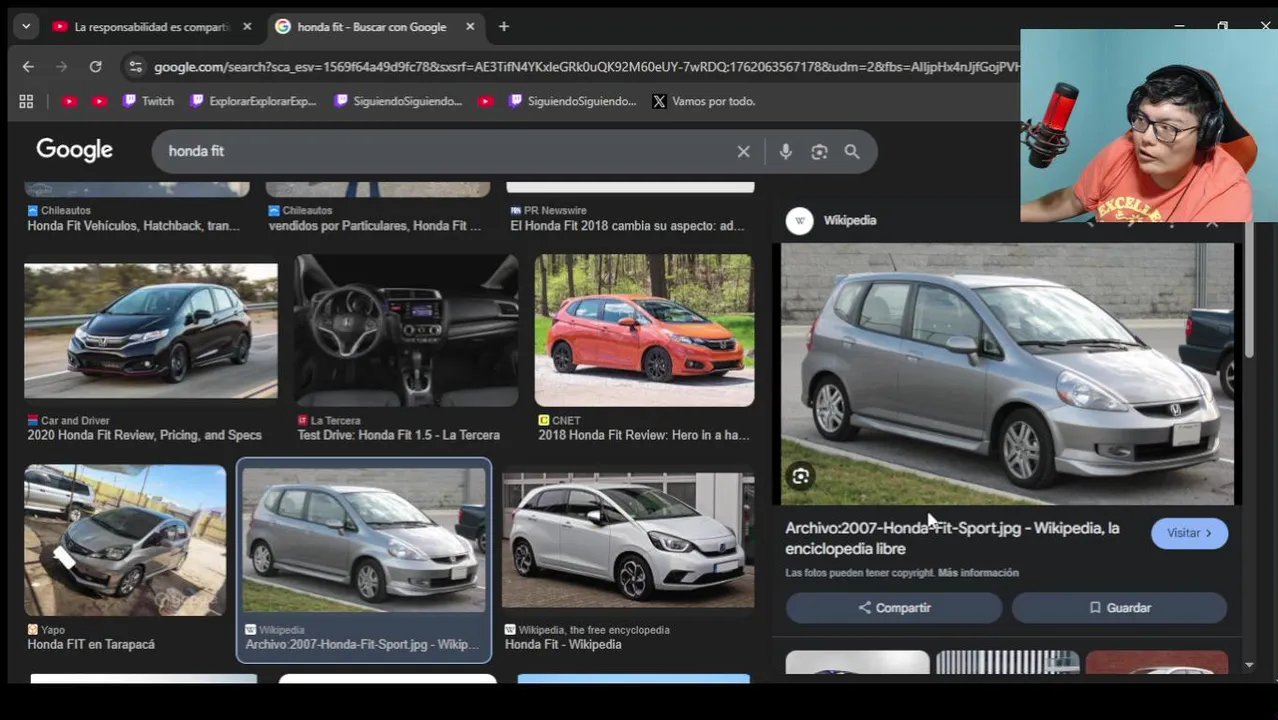Click Wikipedia source icon in preview panel

pos(799,221)
